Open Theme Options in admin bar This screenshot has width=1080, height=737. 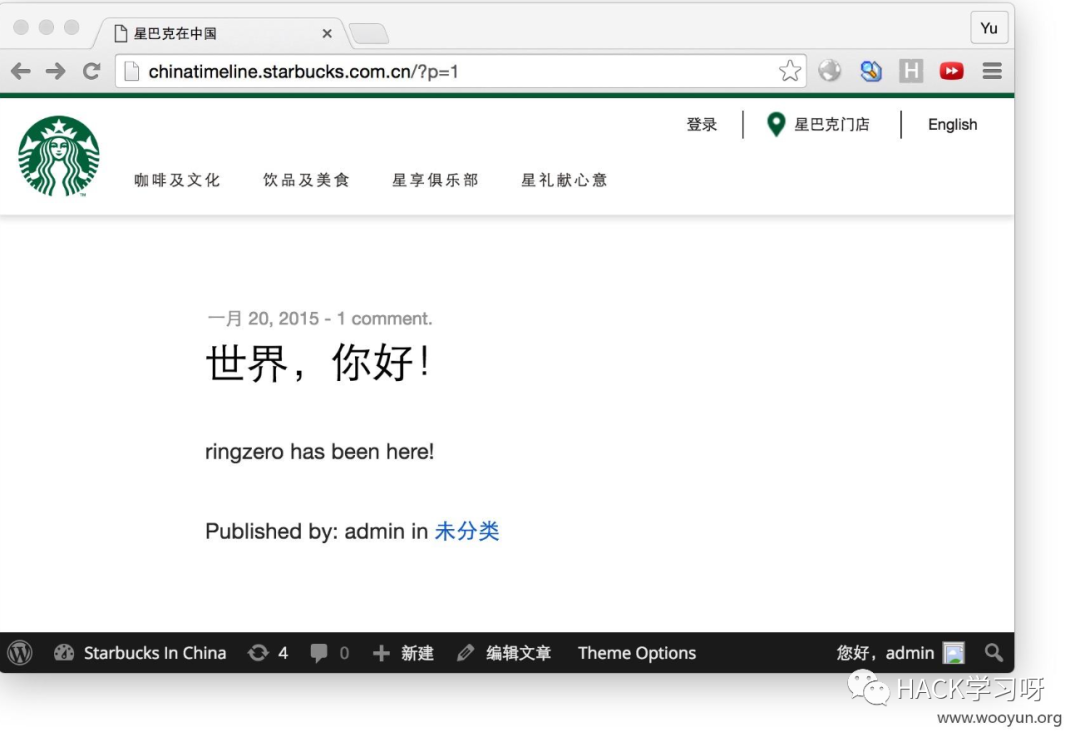[637, 653]
